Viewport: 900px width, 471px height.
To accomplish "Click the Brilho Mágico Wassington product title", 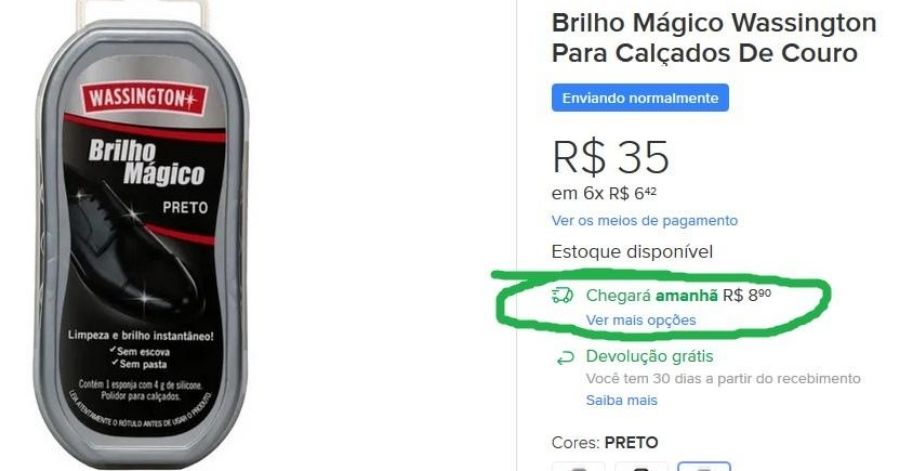I will tap(713, 38).
